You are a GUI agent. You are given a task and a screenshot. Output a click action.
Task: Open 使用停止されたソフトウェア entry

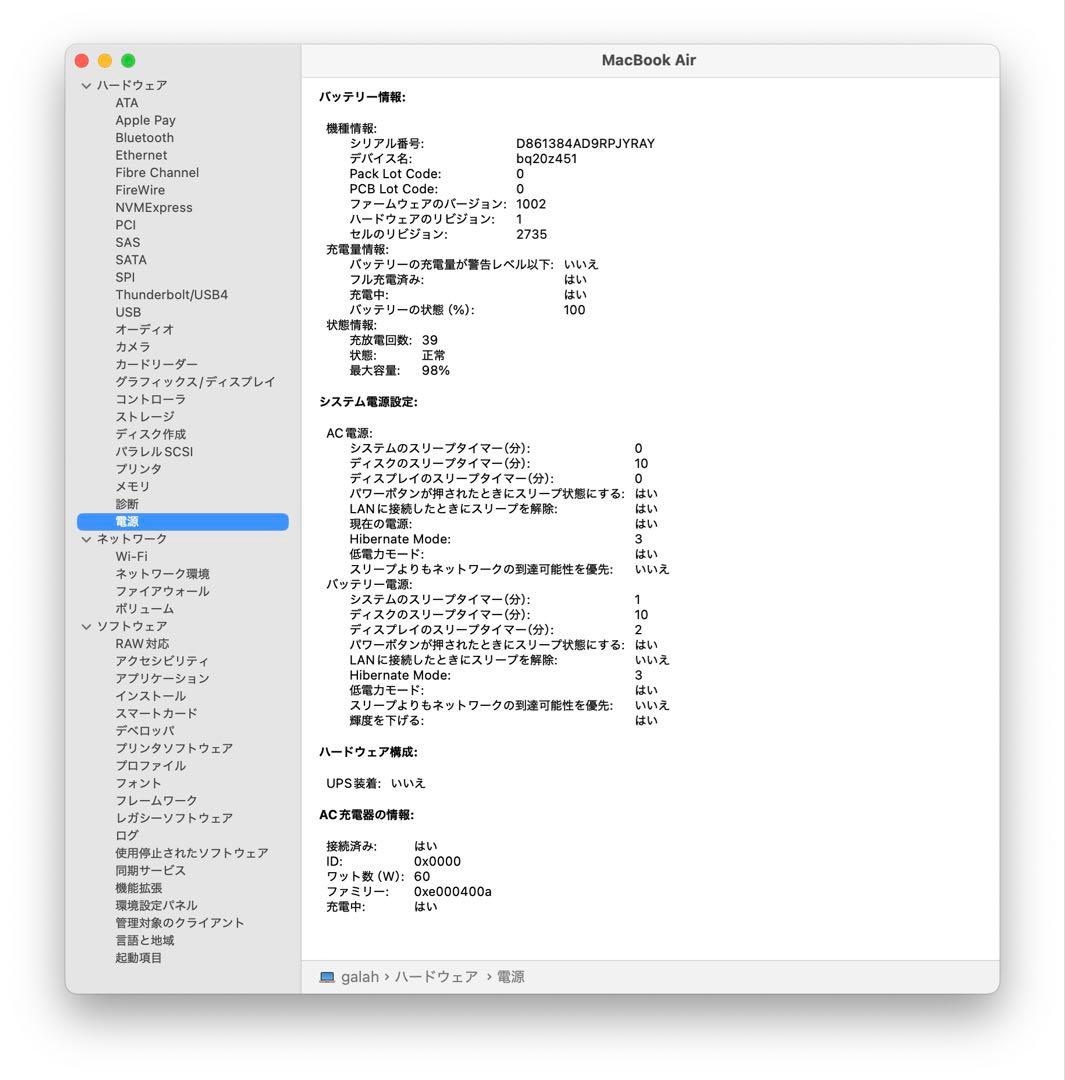(x=192, y=853)
